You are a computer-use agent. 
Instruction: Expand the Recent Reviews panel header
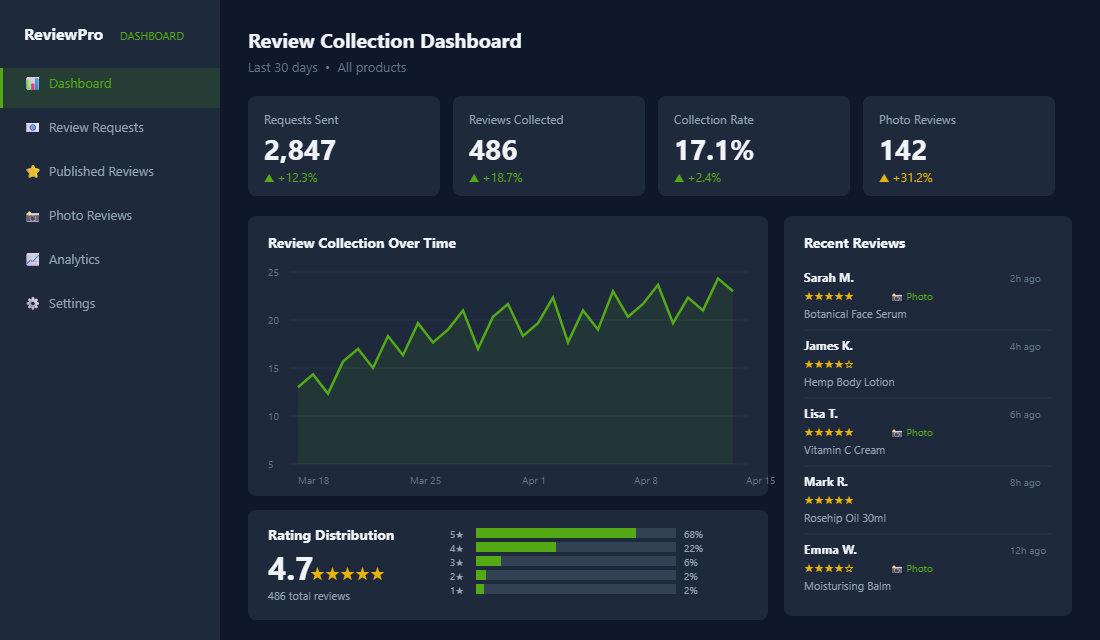pyautogui.click(x=854, y=243)
